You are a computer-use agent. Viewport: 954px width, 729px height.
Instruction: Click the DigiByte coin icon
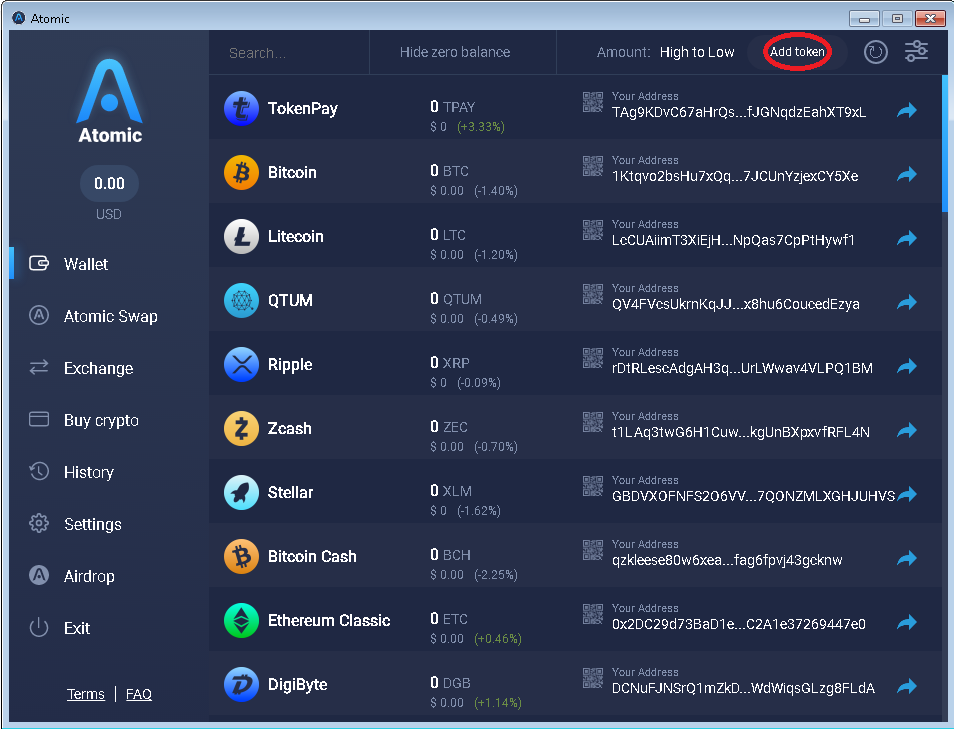point(242,685)
